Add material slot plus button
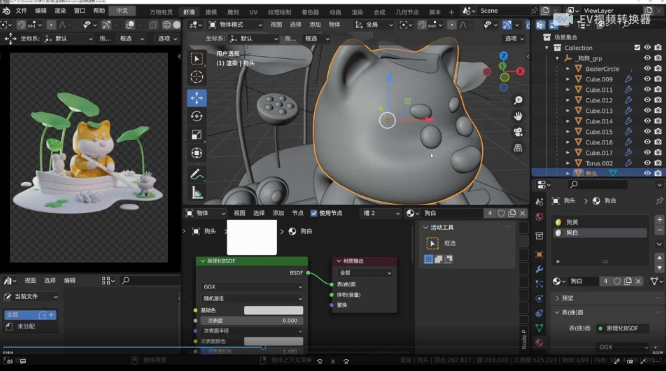This screenshot has height=371, width=666. (x=659, y=219)
